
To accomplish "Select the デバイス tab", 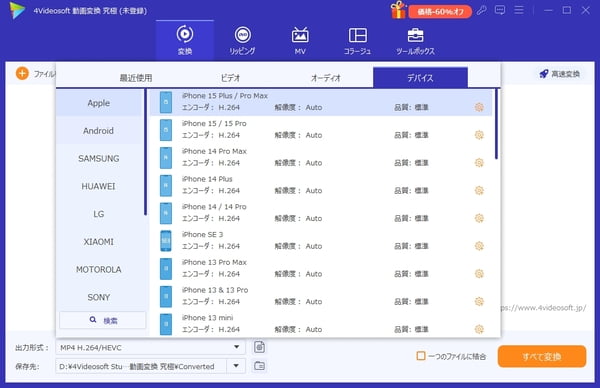I will click(x=420, y=78).
